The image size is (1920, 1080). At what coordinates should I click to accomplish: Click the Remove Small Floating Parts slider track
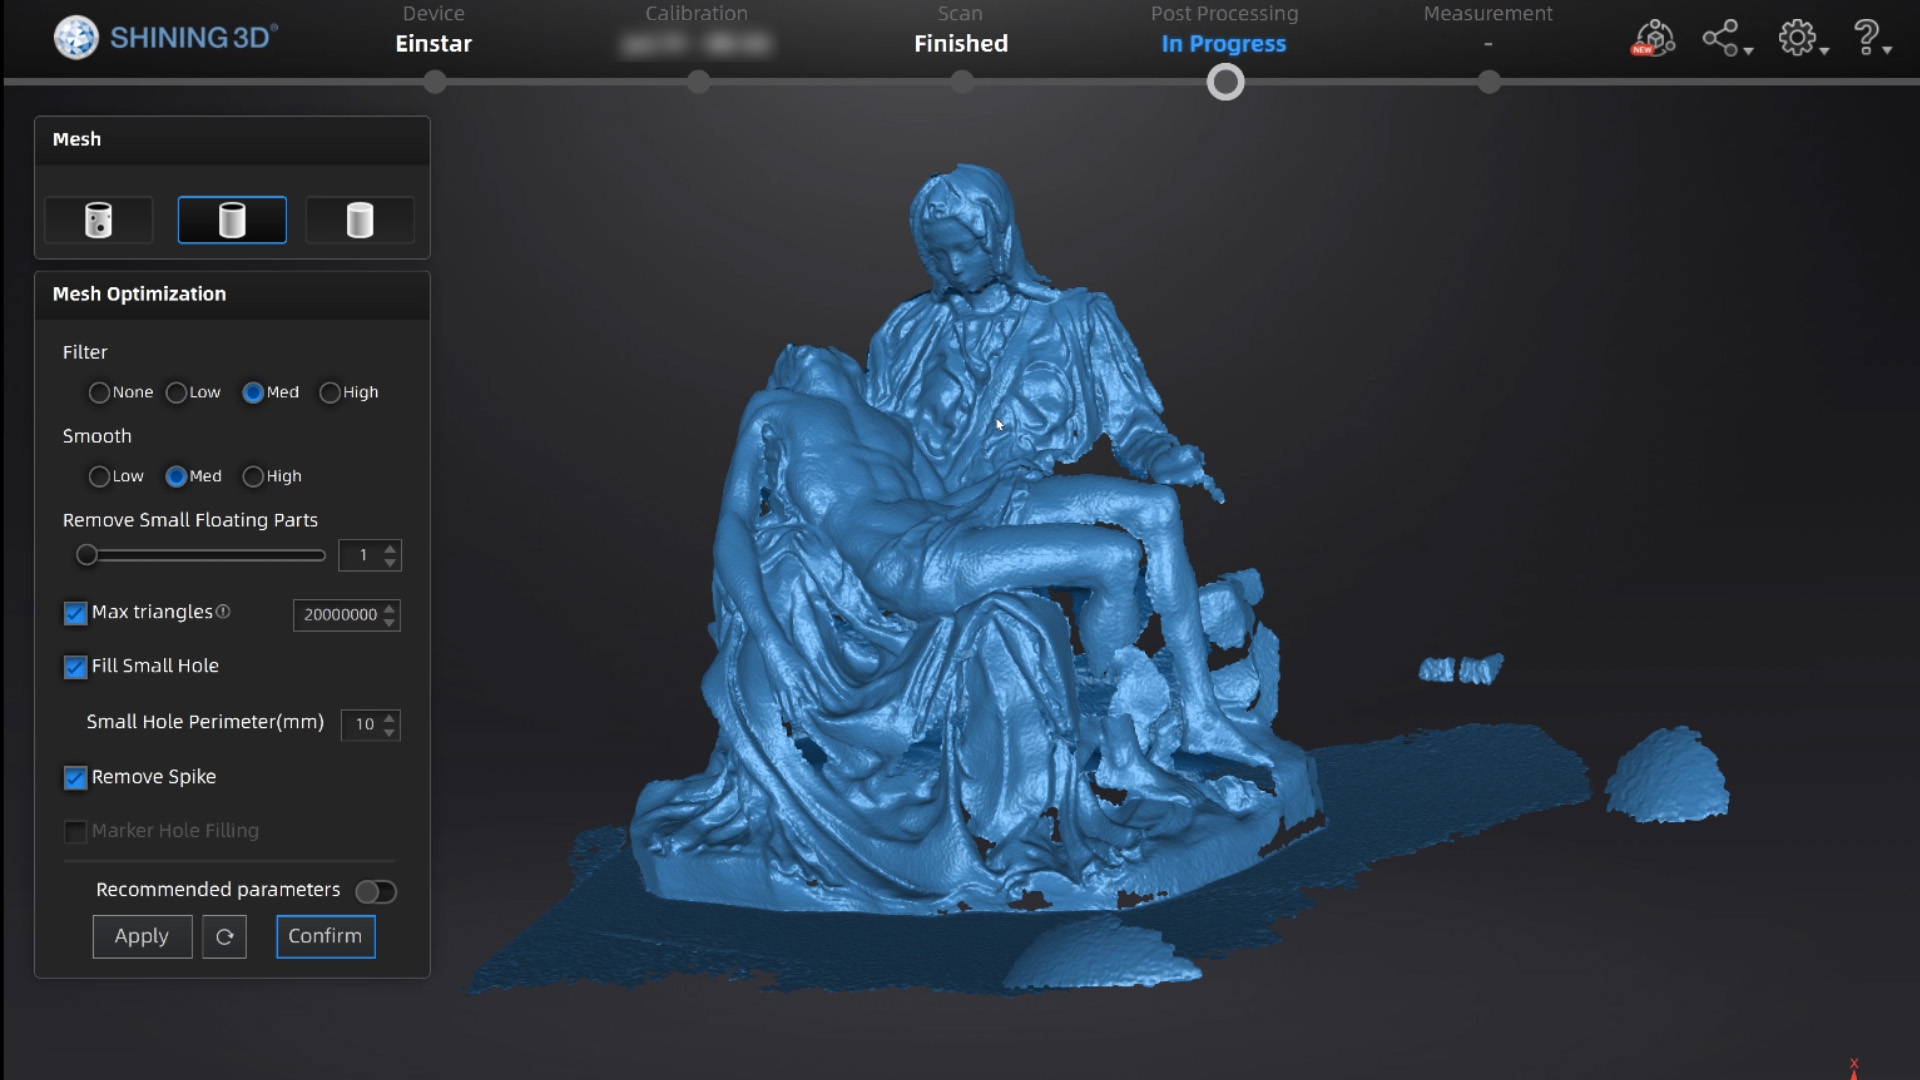pyautogui.click(x=201, y=555)
